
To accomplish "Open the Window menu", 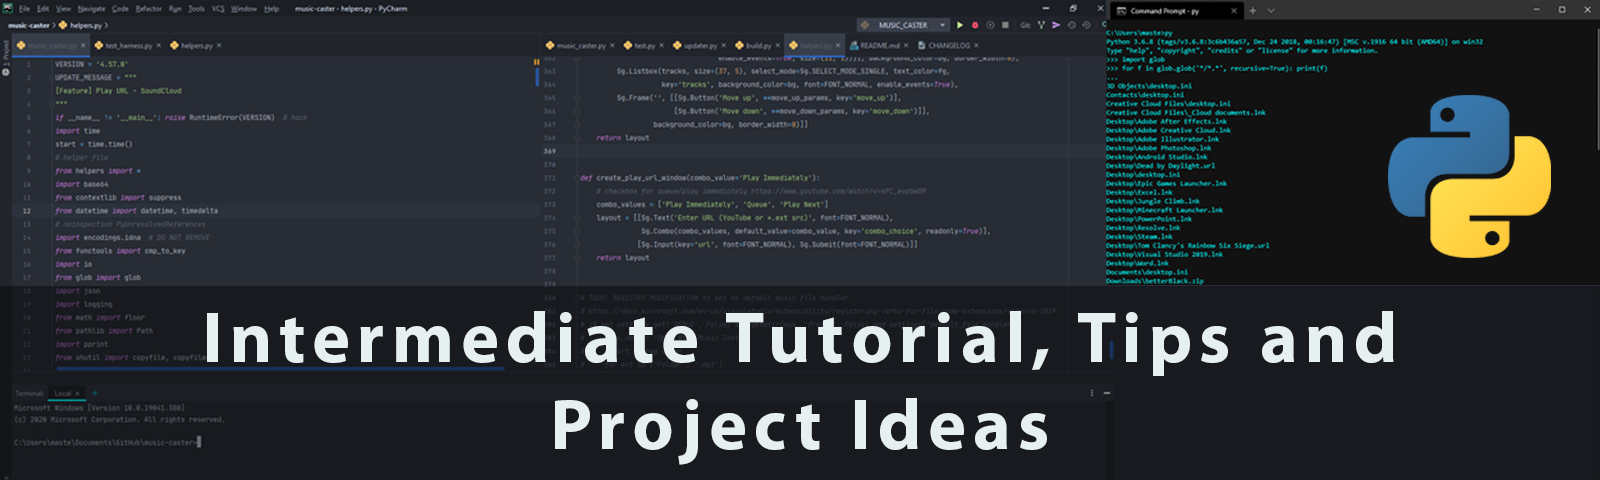I will pyautogui.click(x=244, y=8).
